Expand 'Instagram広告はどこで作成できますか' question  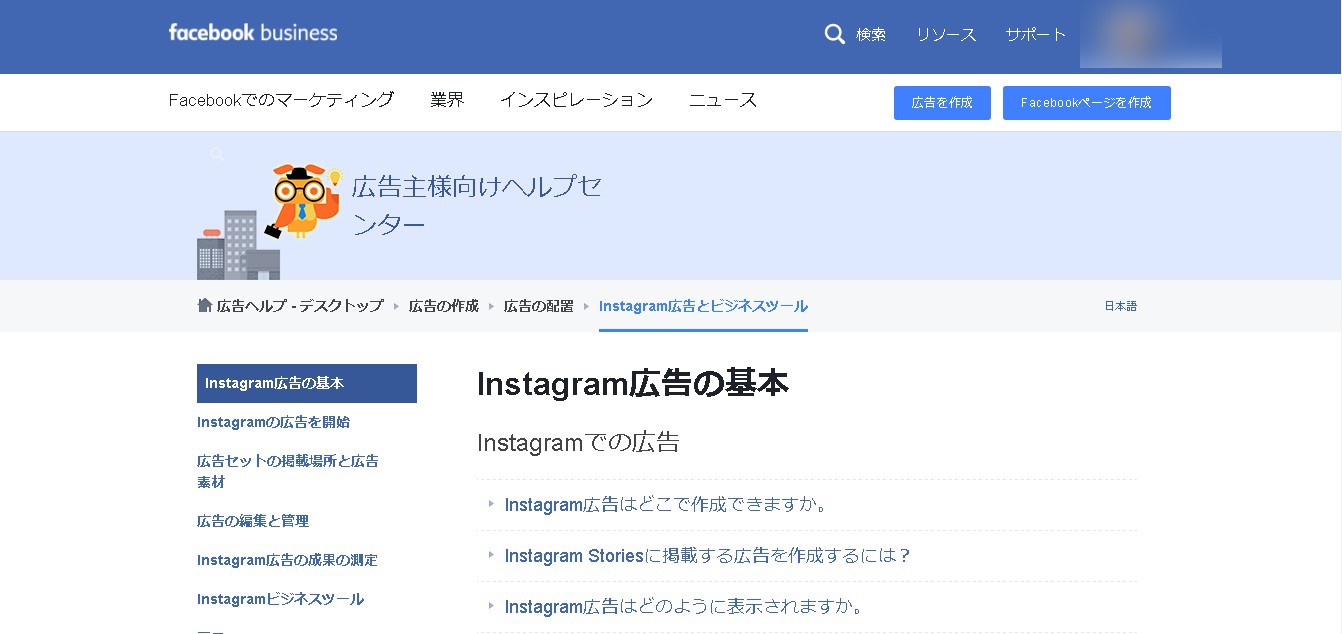tap(665, 504)
